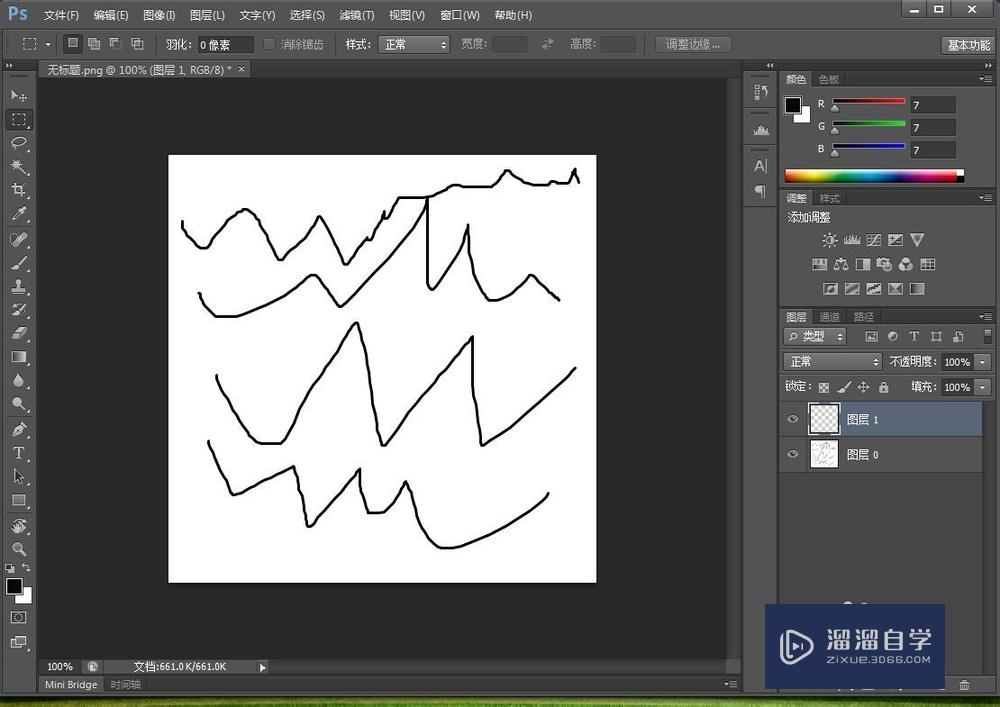Viewport: 1000px width, 707px height.
Task: Pick the Crop tool
Action: tap(19, 190)
